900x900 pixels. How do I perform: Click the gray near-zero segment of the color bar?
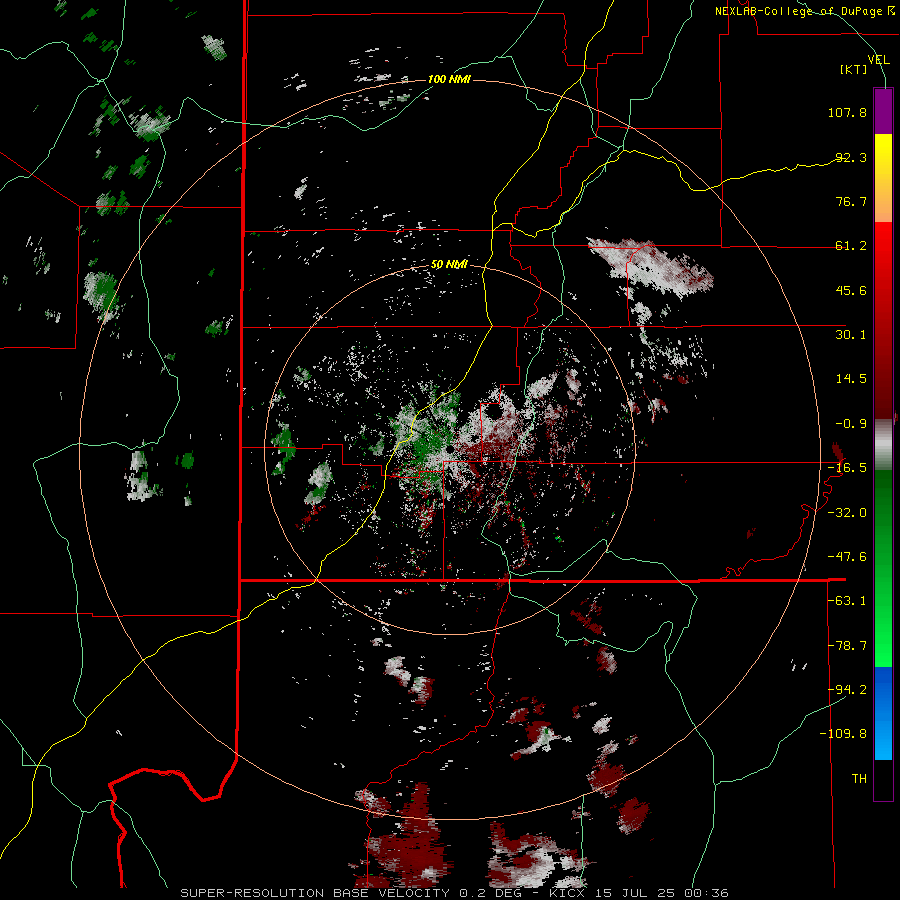(x=883, y=445)
